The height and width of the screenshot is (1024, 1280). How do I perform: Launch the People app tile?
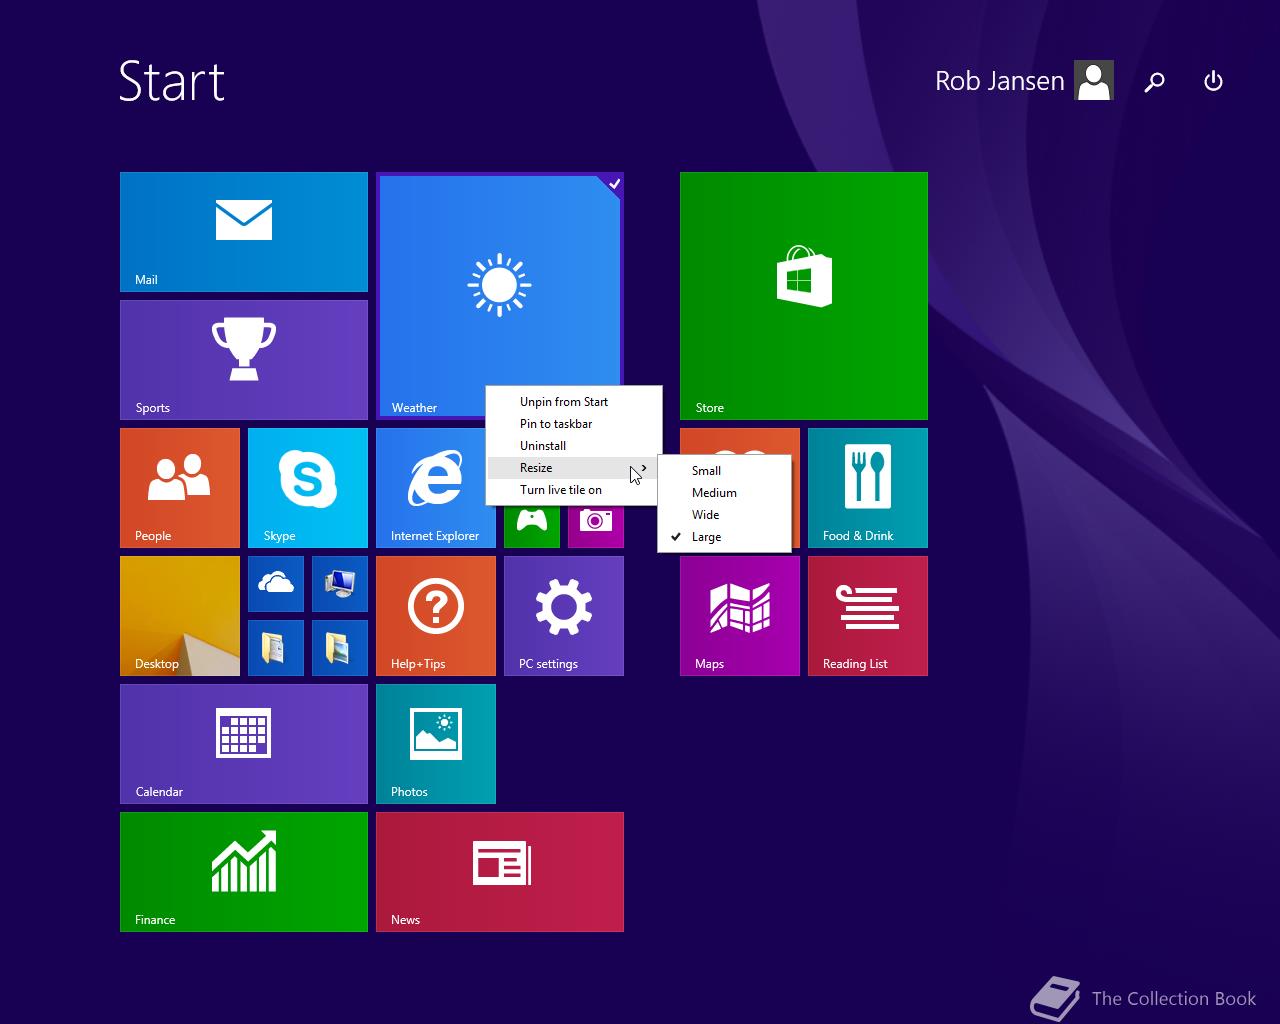point(180,488)
